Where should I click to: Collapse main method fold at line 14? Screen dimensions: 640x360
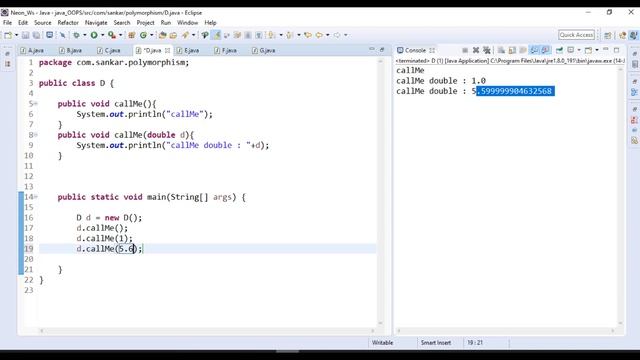pyautogui.click(x=36, y=197)
